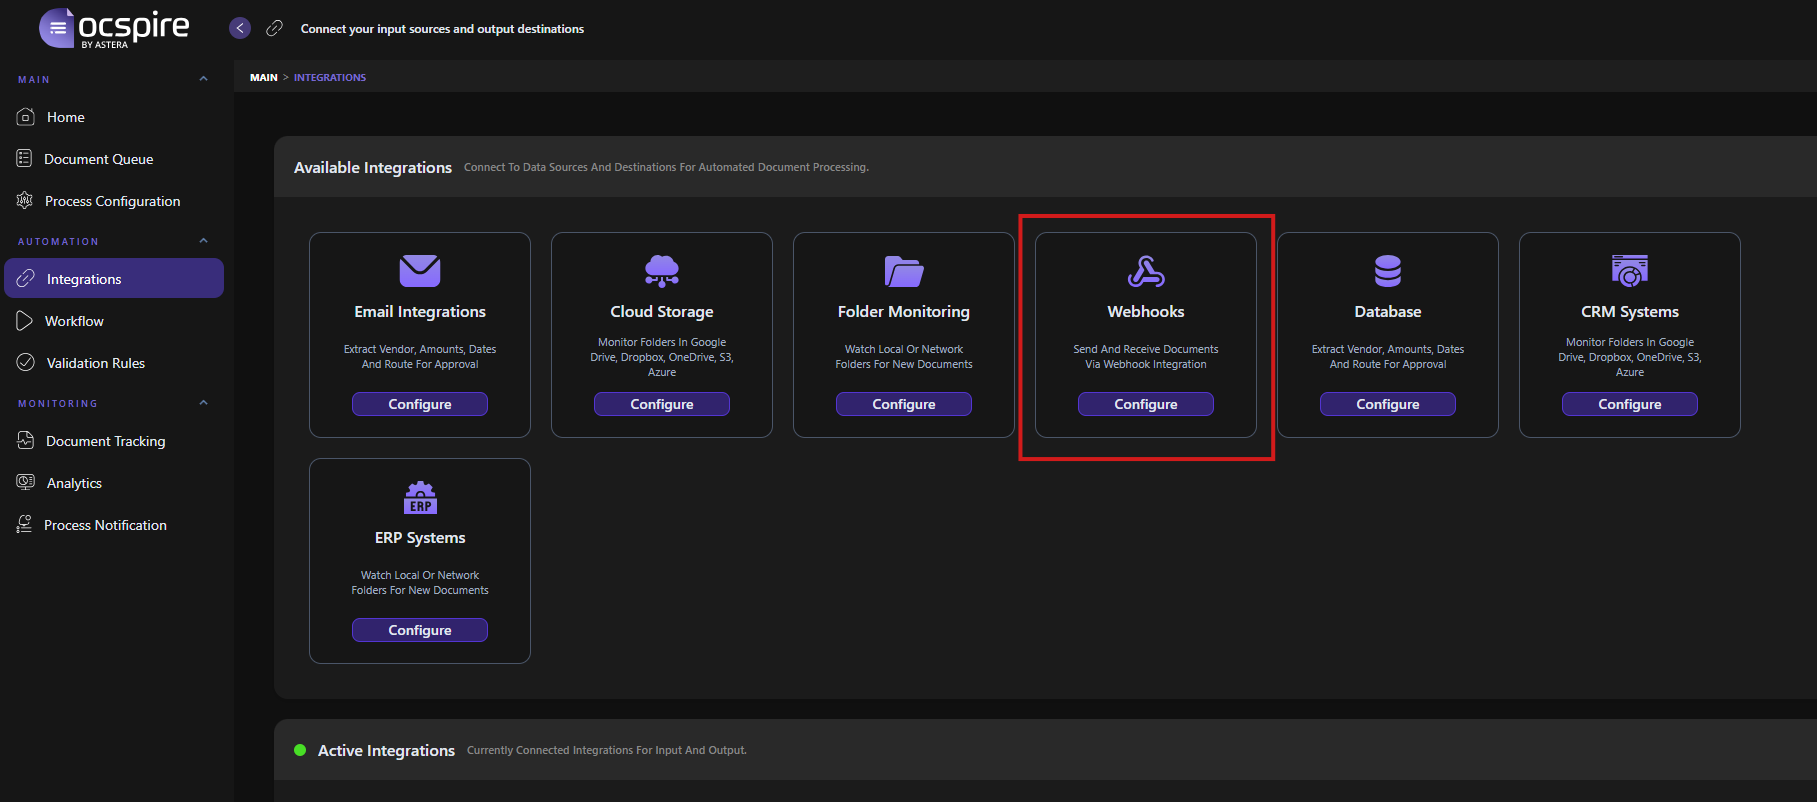Viewport: 1817px width, 802px height.
Task: Toggle the hamburger menu in logo
Action: coord(57,28)
